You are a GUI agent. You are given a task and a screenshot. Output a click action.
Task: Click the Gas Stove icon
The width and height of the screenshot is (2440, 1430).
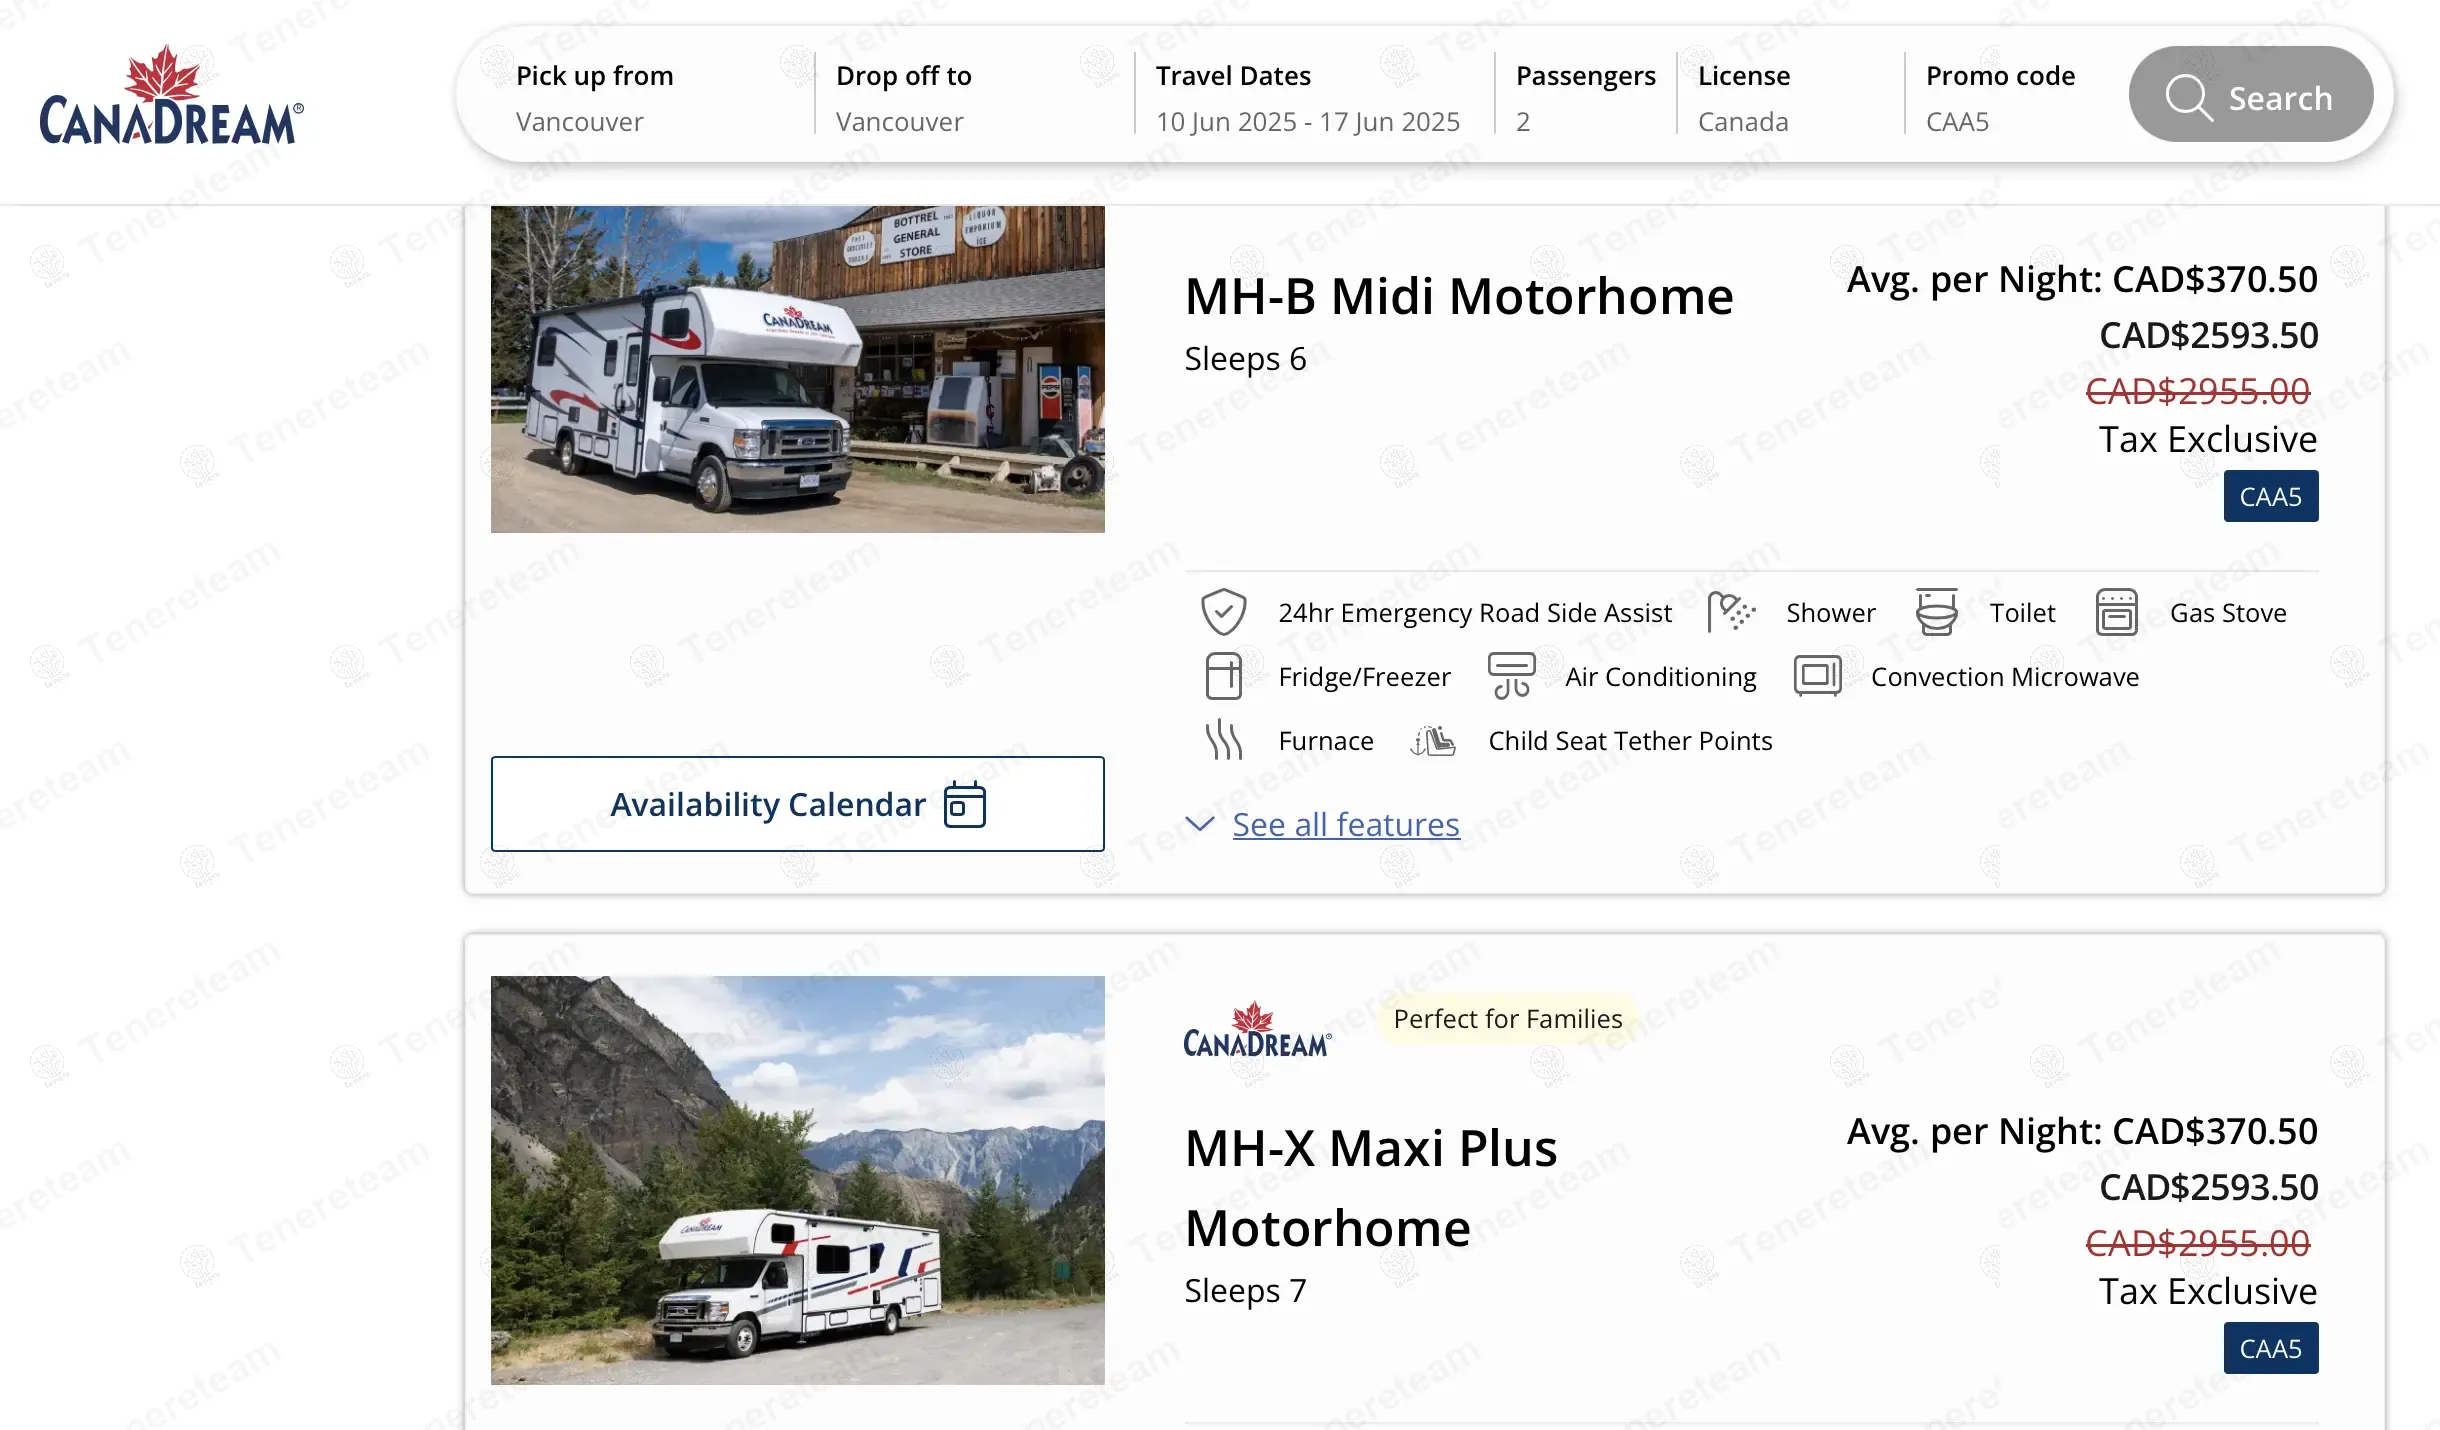[x=2116, y=612]
